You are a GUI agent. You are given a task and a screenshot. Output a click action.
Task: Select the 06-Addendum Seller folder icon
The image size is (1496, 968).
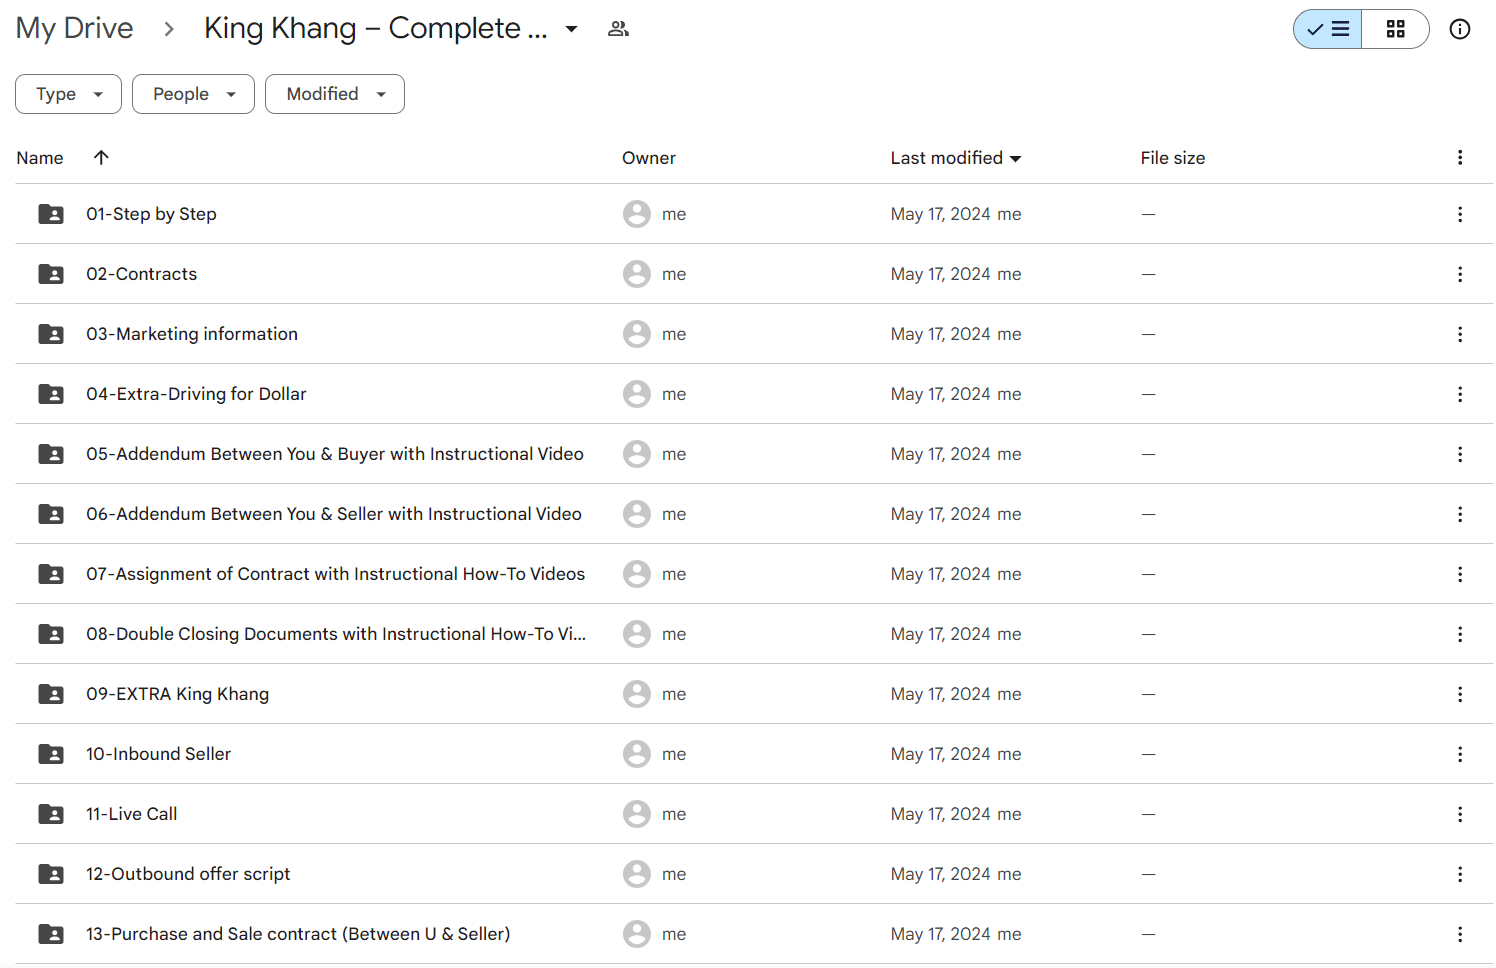(51, 514)
